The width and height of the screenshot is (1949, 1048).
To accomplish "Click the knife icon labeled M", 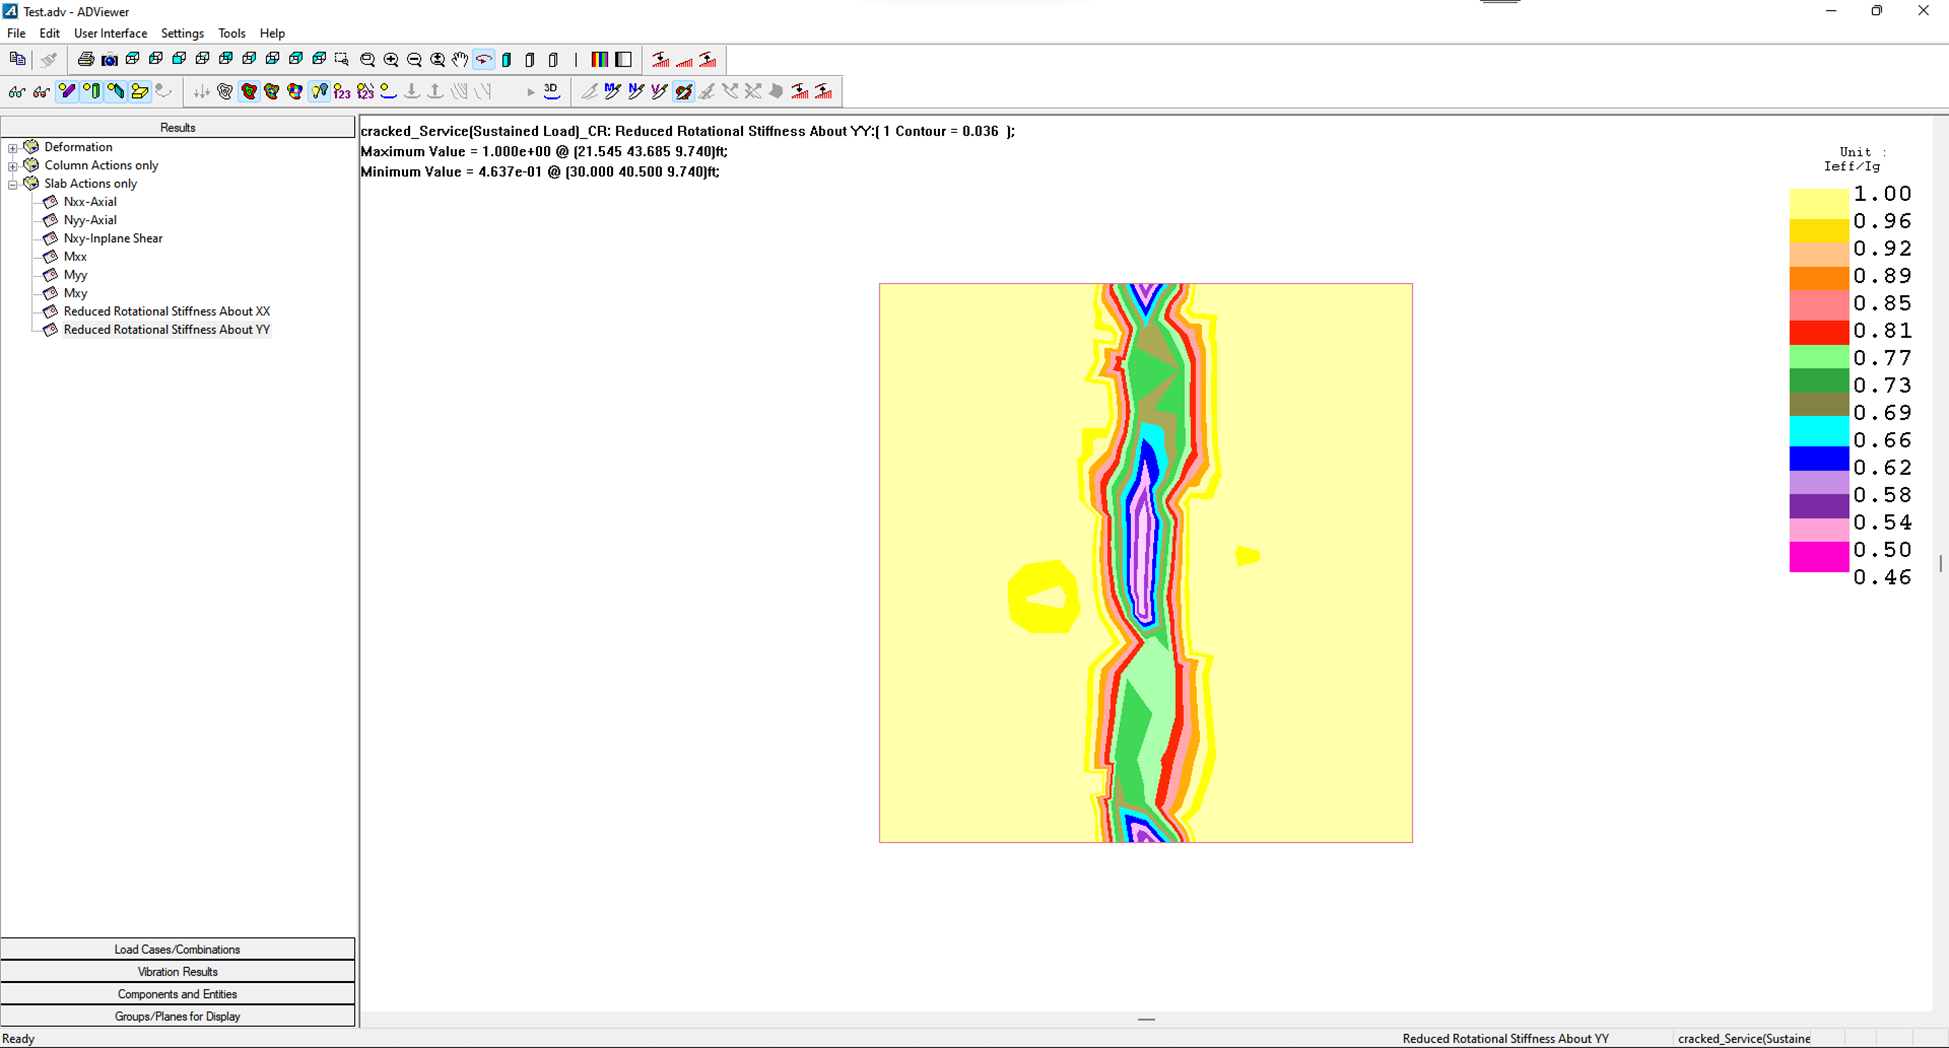I will 612,91.
